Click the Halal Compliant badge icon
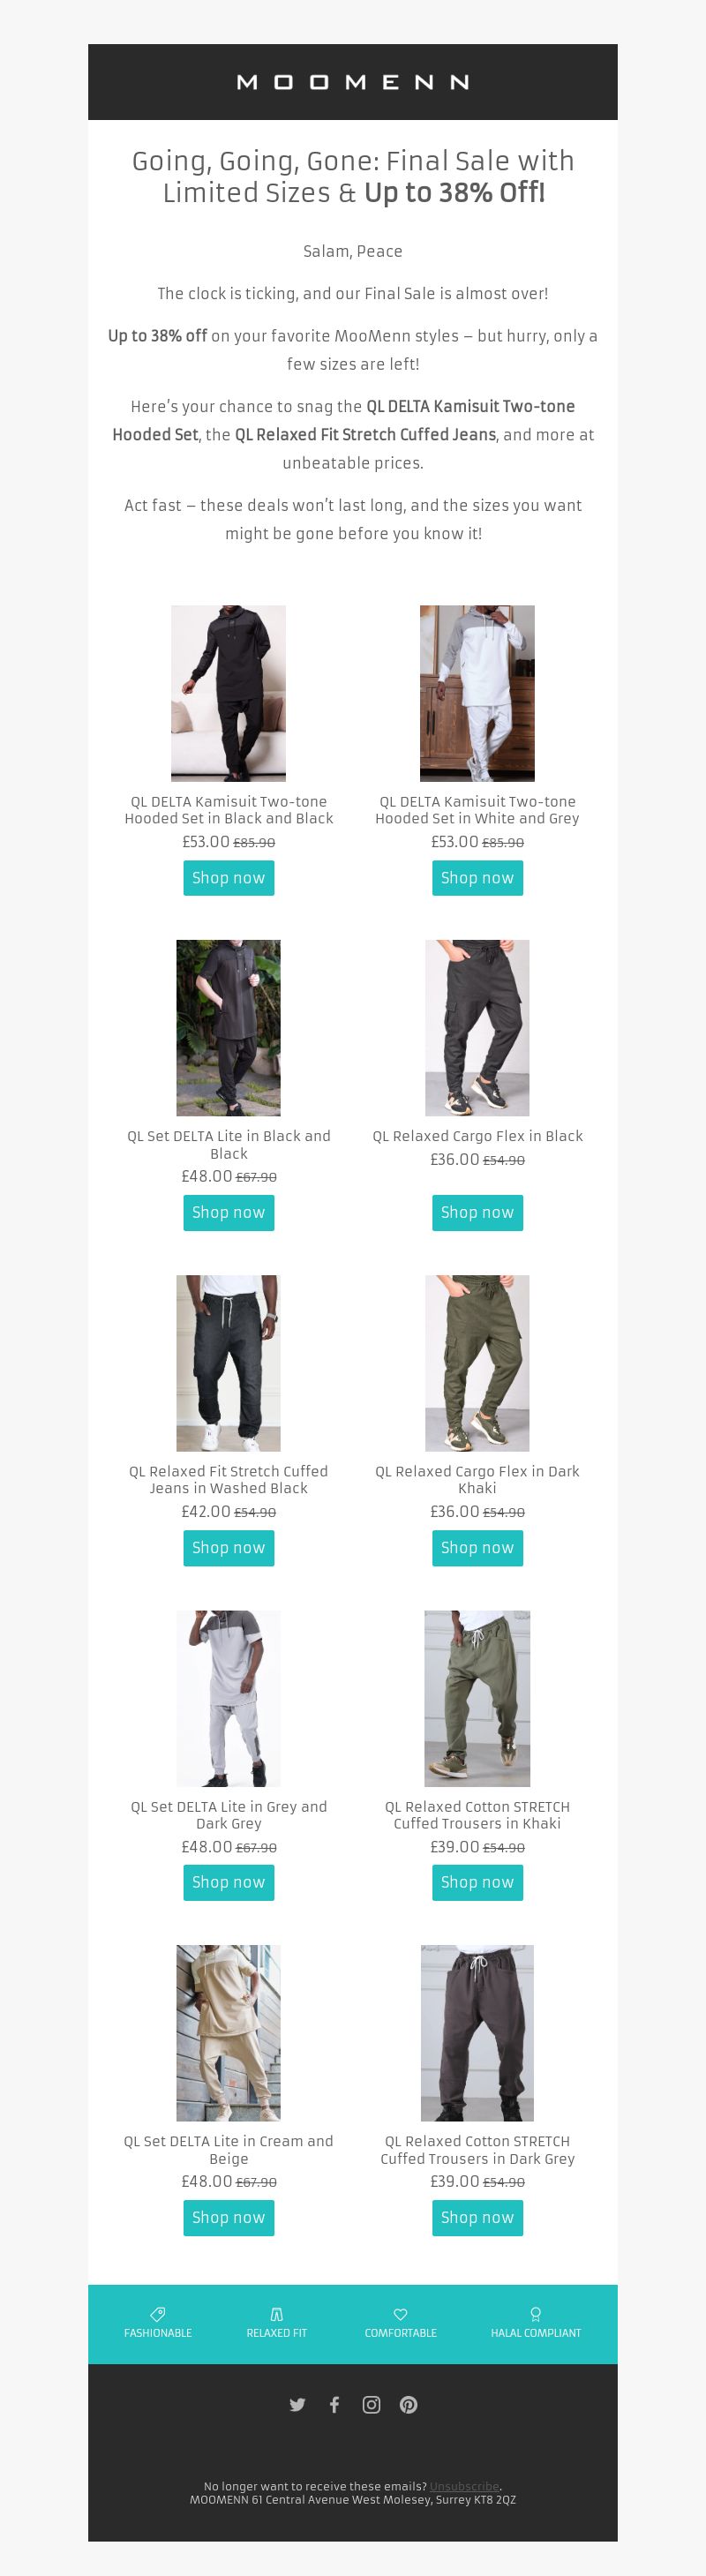 535,2314
